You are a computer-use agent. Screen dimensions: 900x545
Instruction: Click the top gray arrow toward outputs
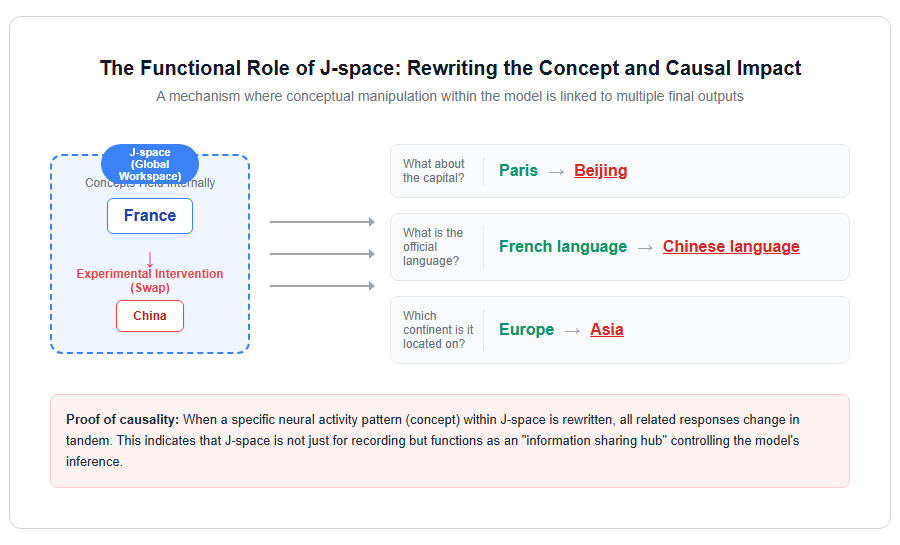pyautogui.click(x=322, y=221)
